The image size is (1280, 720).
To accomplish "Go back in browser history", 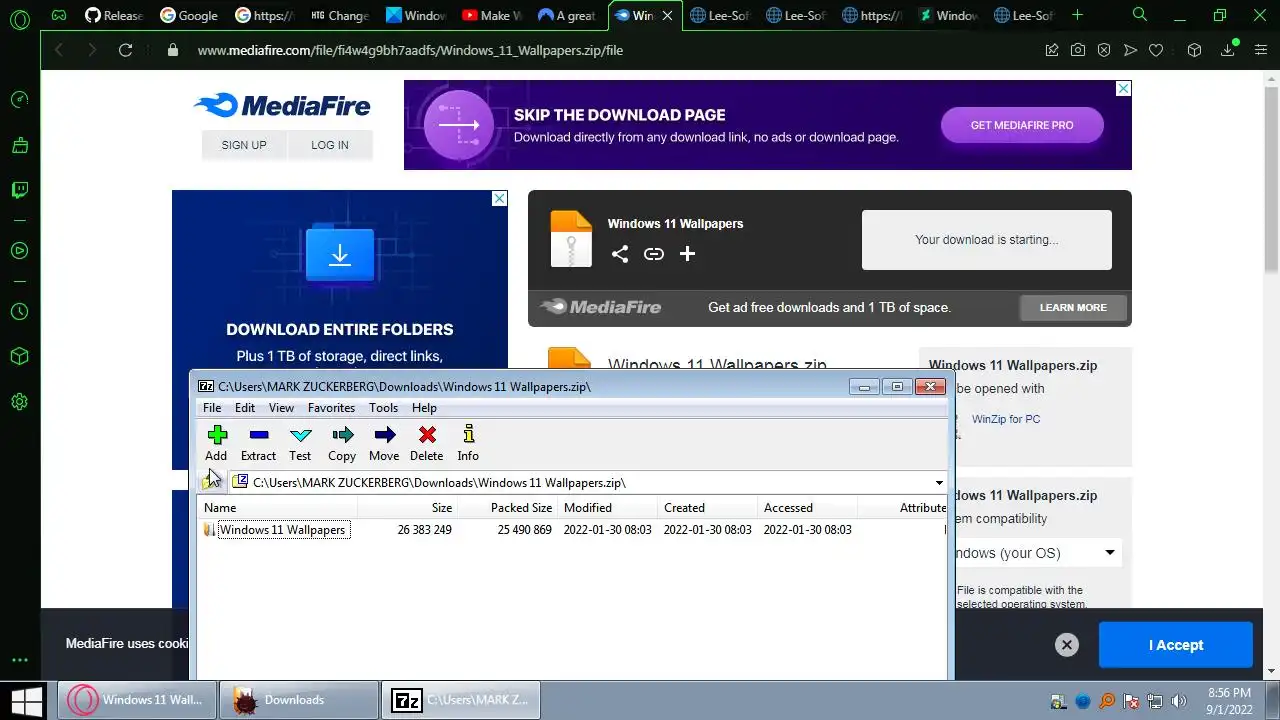I will (x=59, y=50).
